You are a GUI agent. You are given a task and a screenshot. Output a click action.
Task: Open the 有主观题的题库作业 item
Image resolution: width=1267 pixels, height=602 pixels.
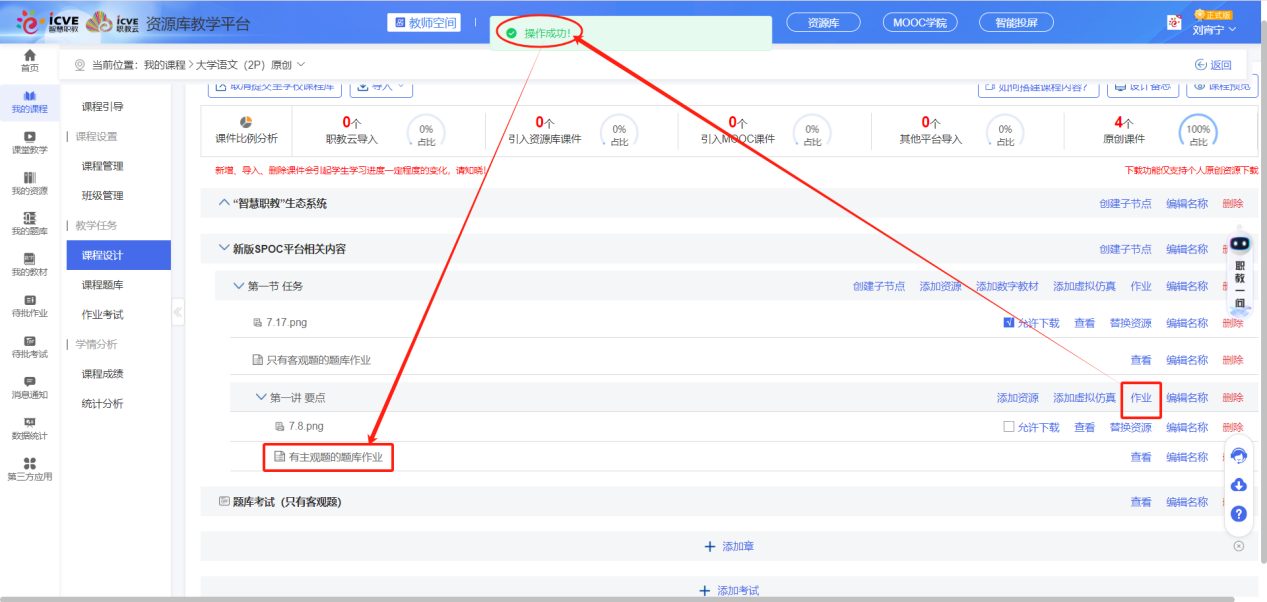[x=335, y=457]
